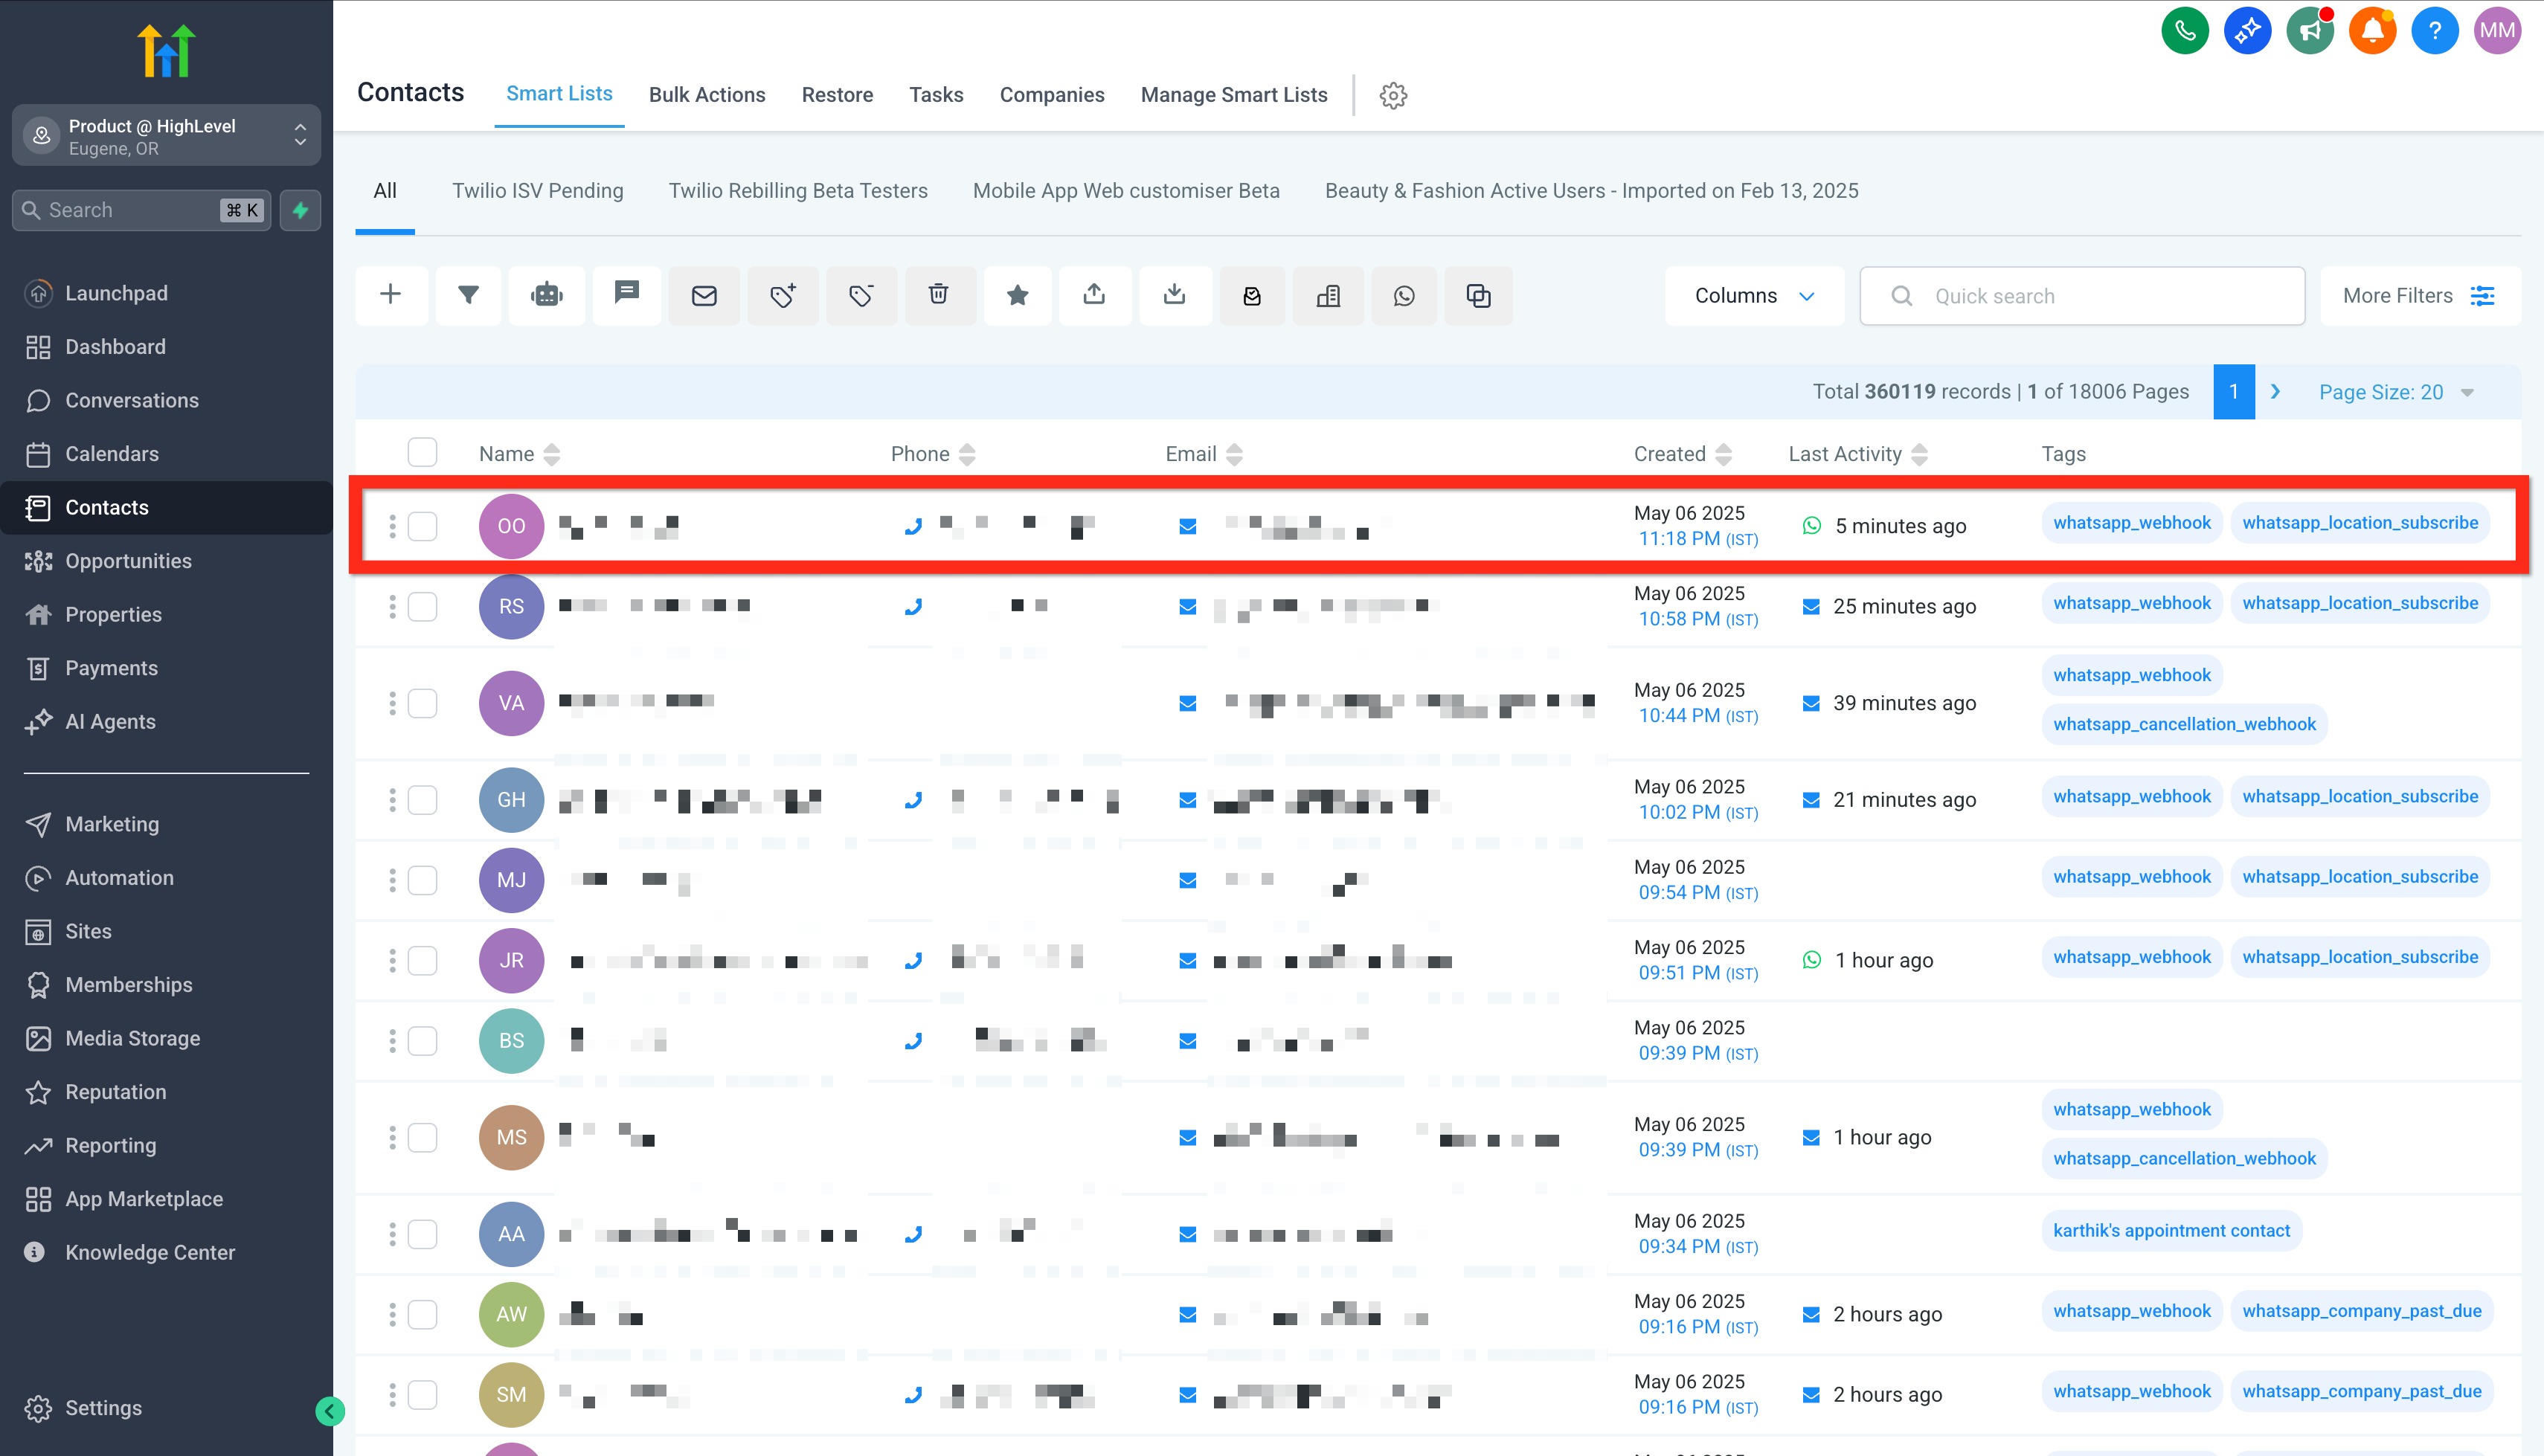Click the green phone dialer icon
The height and width of the screenshot is (1456, 2544).
[2184, 31]
